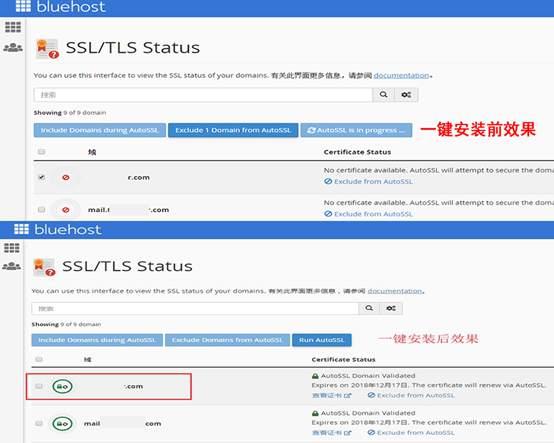Click the users icon in lower sidebar
554x443 pixels.
(x=12, y=266)
